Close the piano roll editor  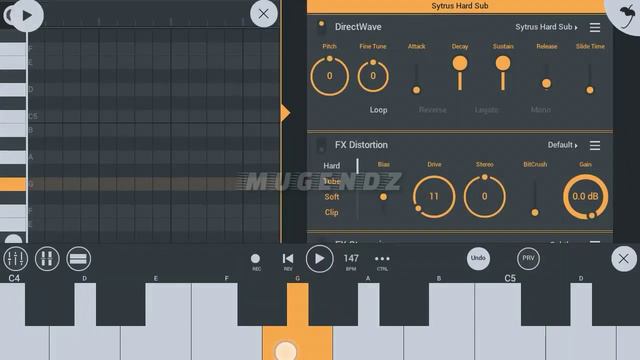click(264, 14)
